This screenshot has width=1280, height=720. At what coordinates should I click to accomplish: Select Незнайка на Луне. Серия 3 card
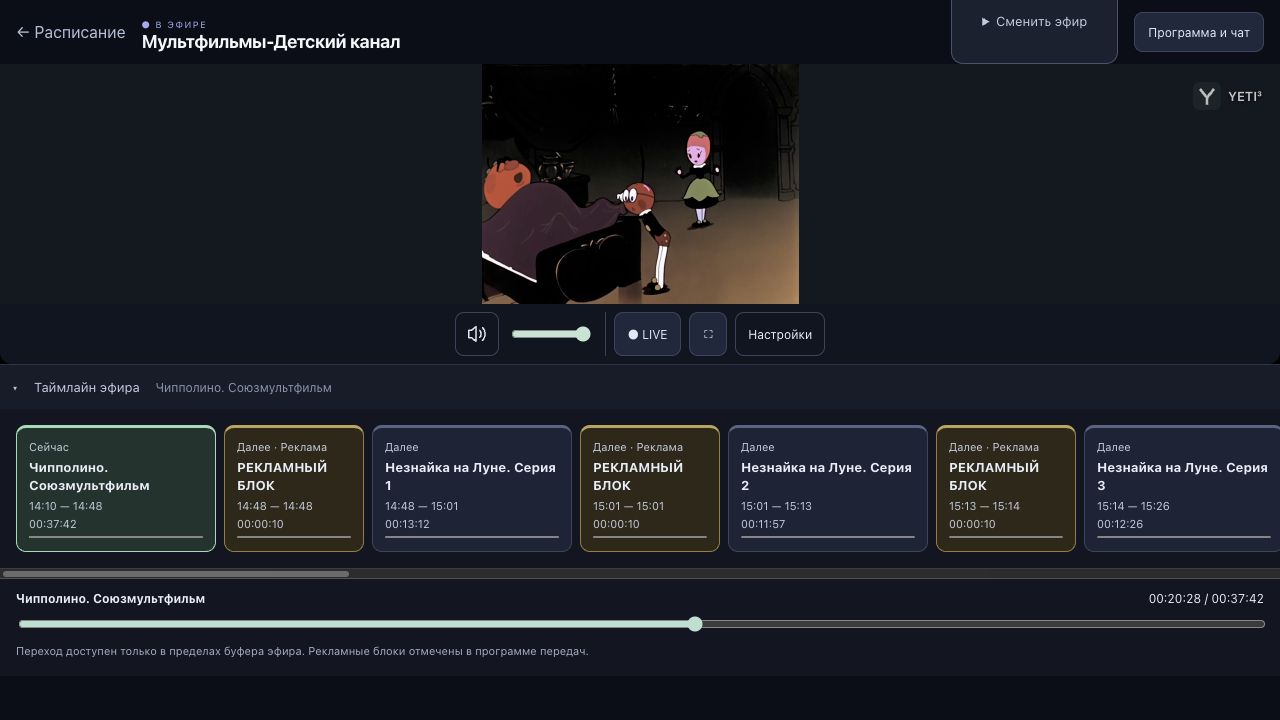(1182, 488)
